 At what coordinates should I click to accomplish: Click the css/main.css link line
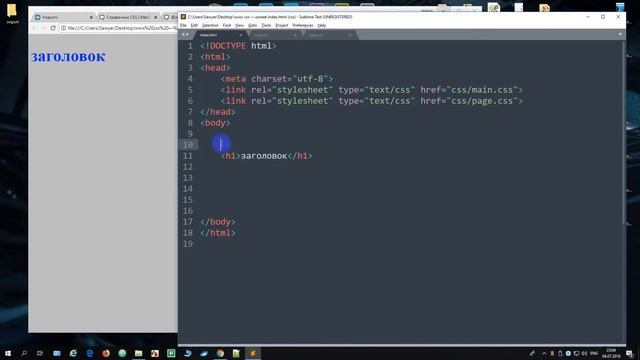point(371,90)
